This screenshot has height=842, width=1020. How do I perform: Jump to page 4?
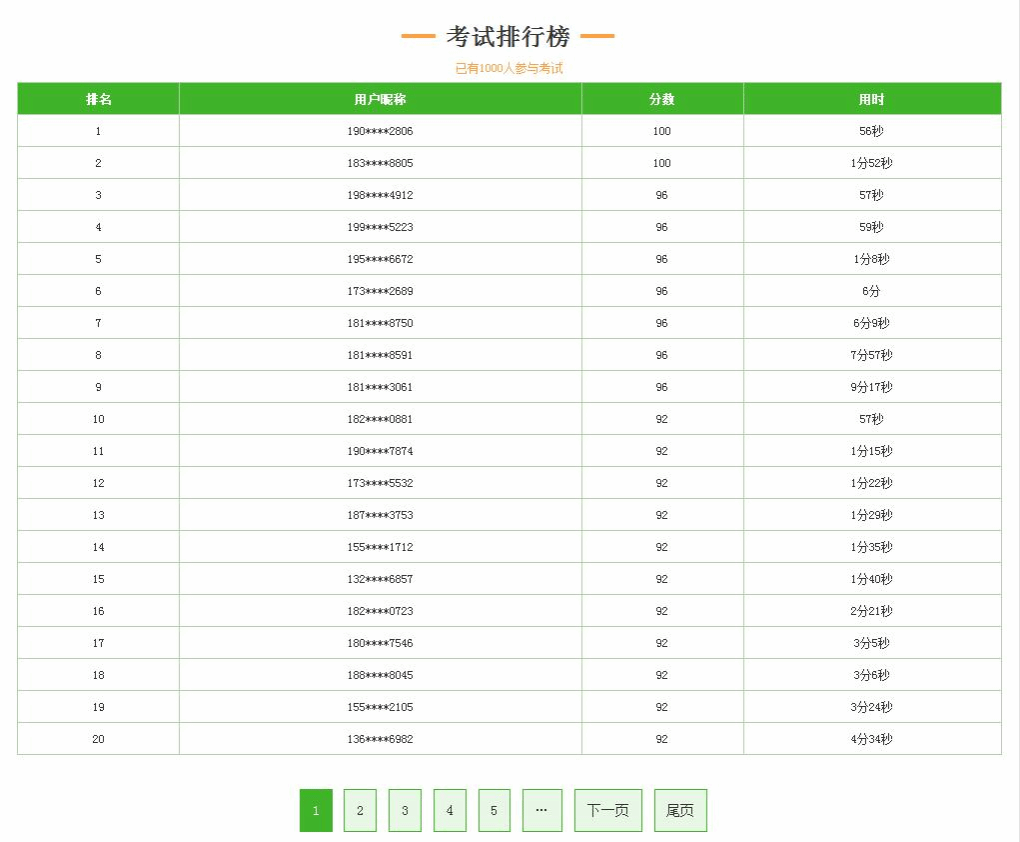click(450, 810)
